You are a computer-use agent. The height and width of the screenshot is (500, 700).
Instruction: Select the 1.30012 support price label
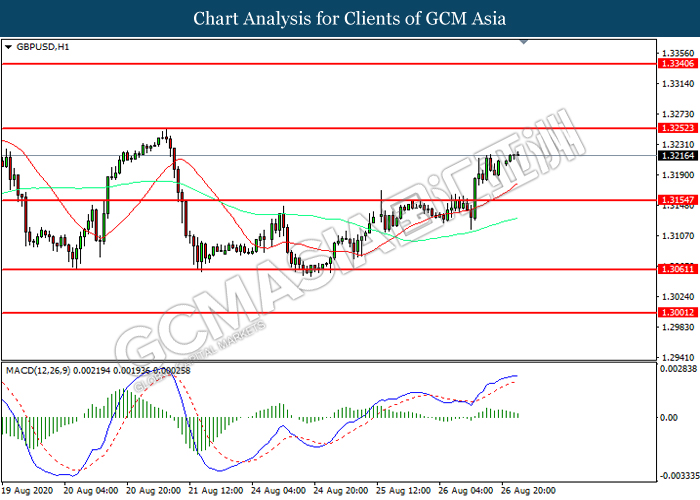tap(677, 312)
